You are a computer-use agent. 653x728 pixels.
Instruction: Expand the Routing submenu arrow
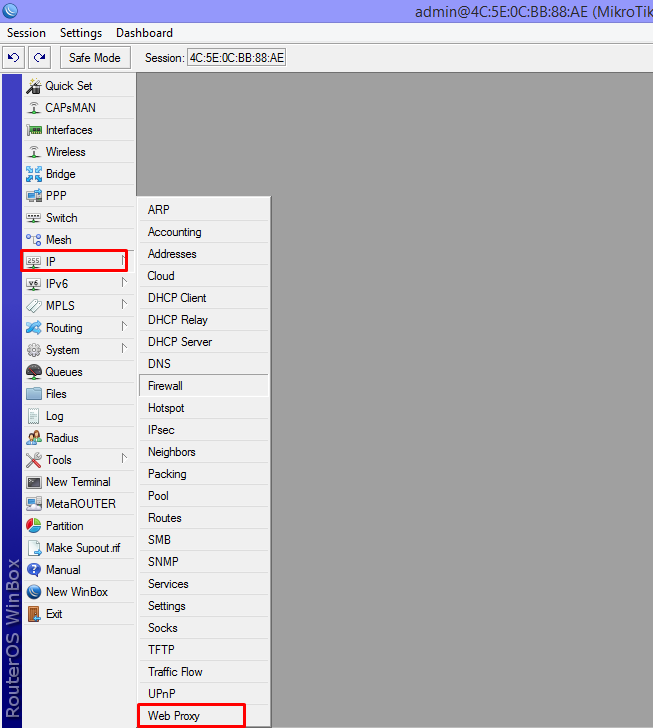(x=124, y=326)
